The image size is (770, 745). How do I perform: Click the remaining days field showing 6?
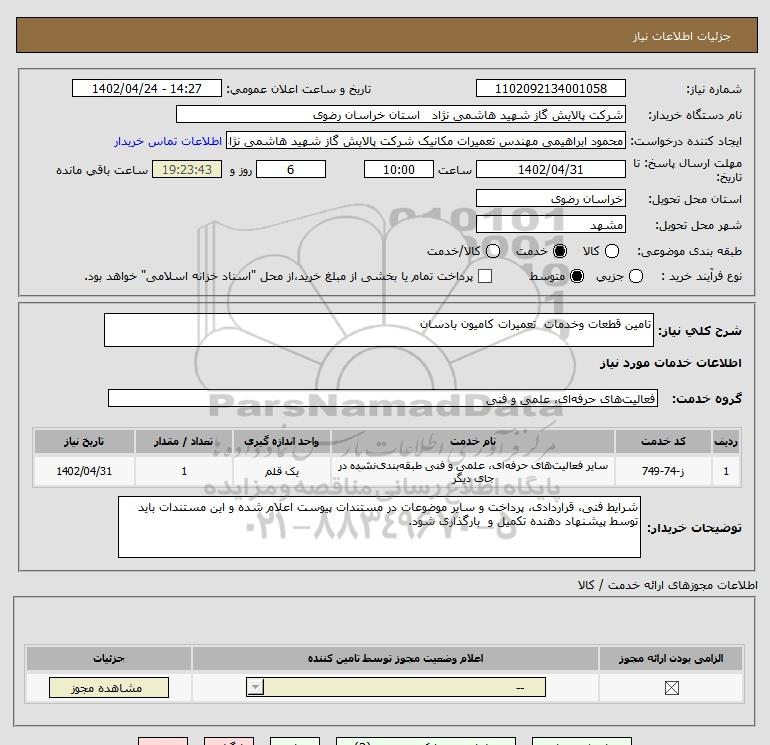291,169
